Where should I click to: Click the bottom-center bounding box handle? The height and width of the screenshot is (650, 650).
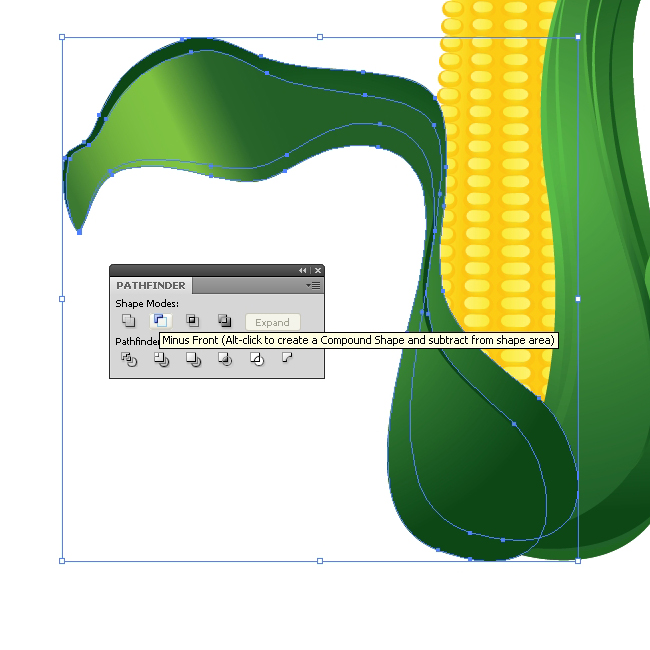[x=320, y=561]
